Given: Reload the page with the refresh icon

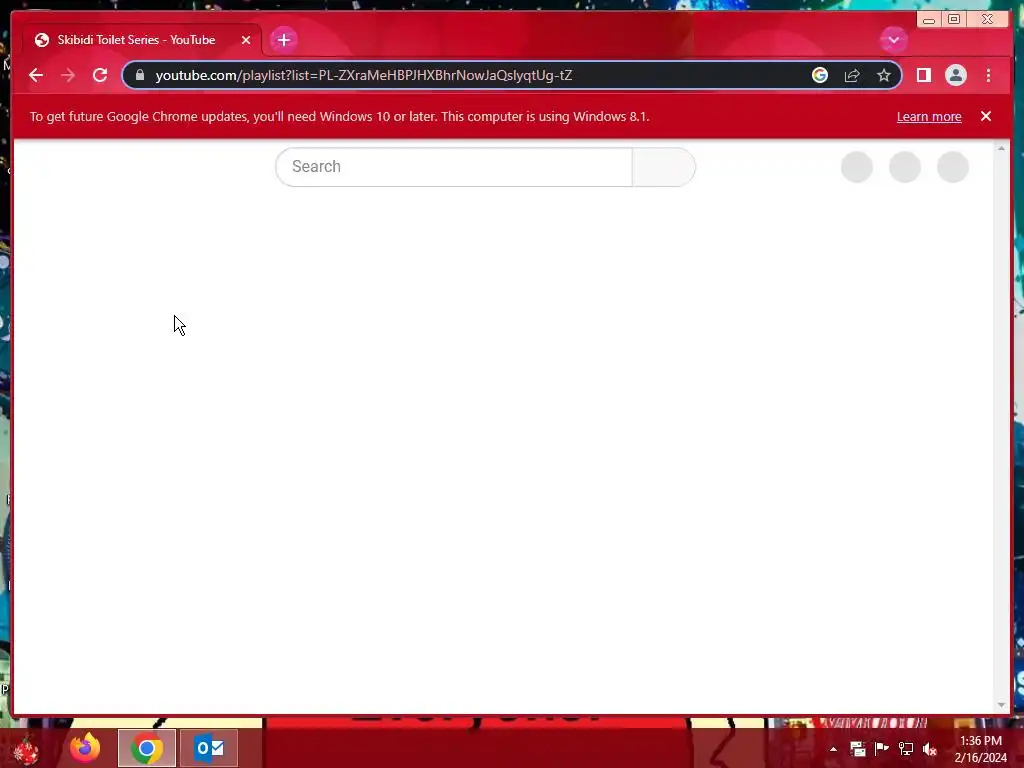Looking at the screenshot, I should 100,75.
